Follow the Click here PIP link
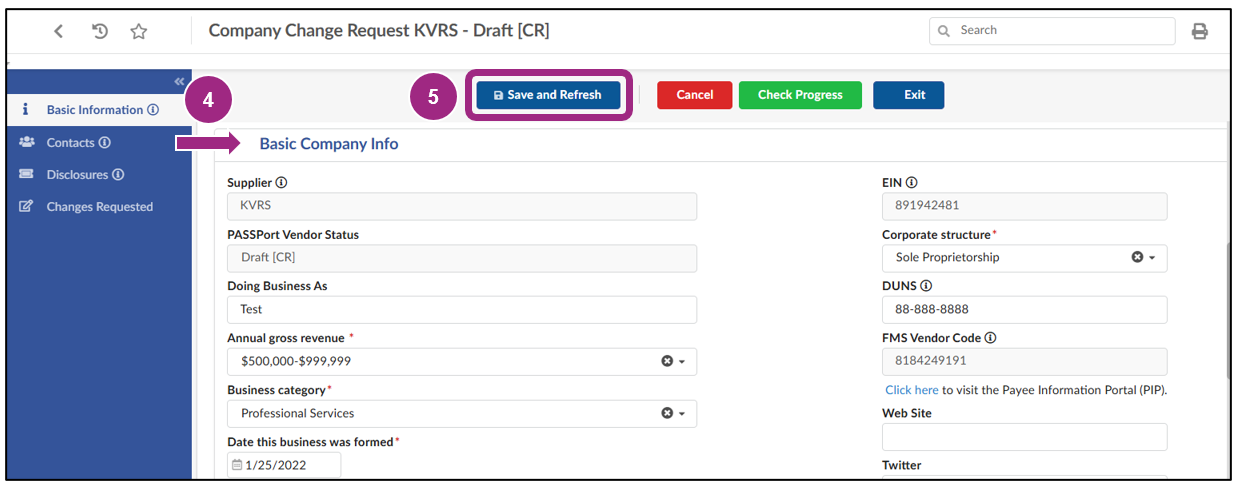Viewport: 1237px width, 487px height. point(911,390)
